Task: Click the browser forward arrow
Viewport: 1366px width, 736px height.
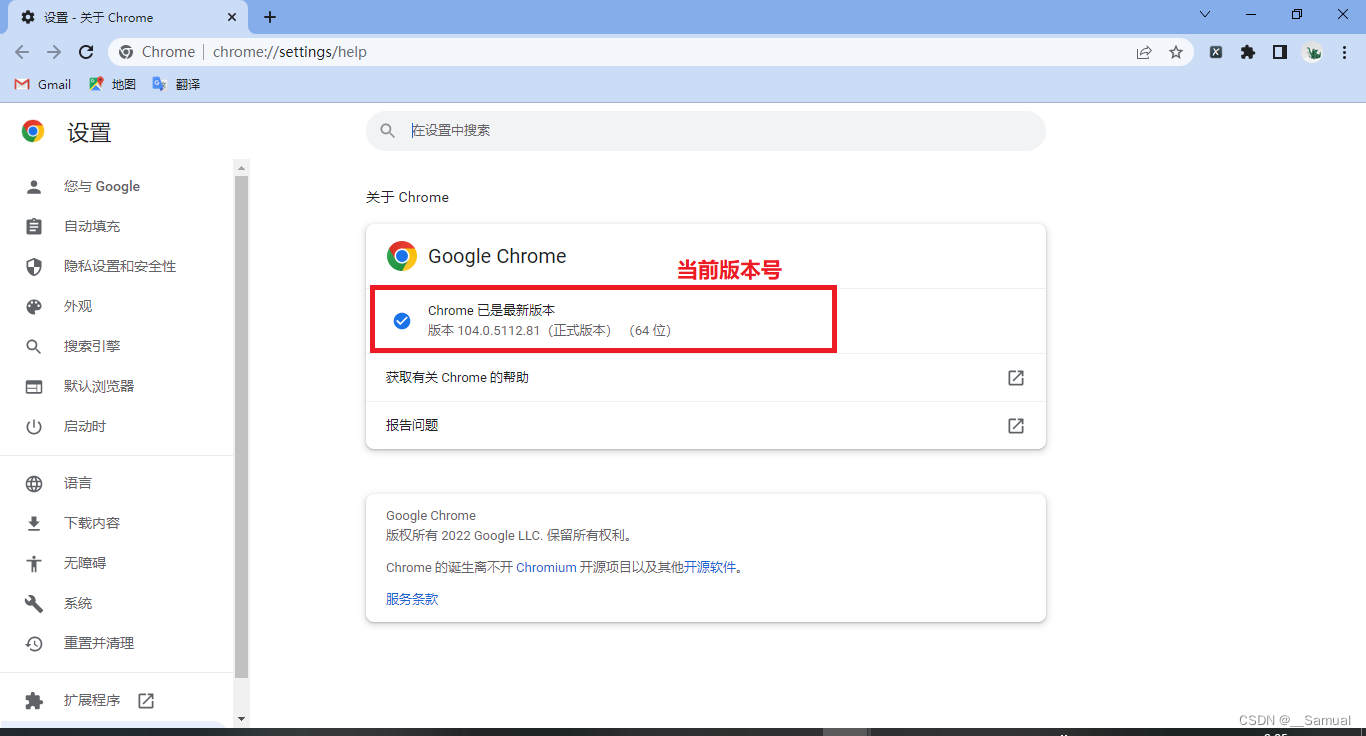Action: pos(54,52)
